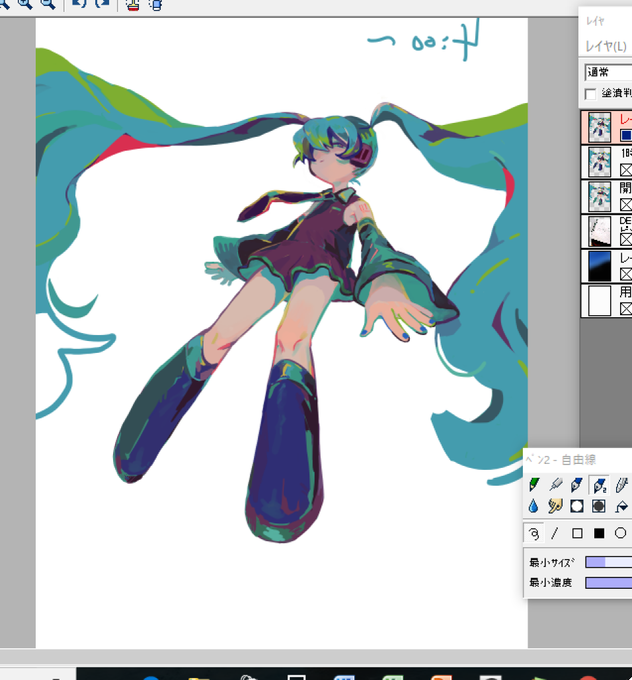Viewport: 632px width, 680px height.
Task: Select the outlined white pen tool
Action: (622, 484)
